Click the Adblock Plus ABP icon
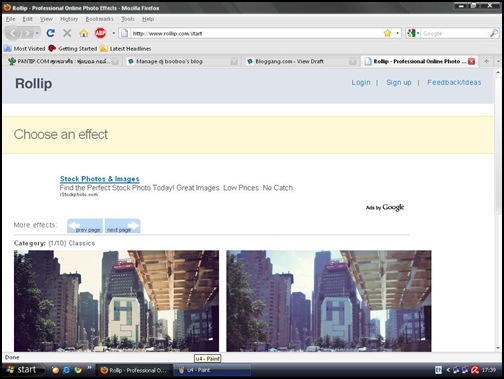Image resolution: width=504 pixels, height=379 pixels. pos(100,33)
